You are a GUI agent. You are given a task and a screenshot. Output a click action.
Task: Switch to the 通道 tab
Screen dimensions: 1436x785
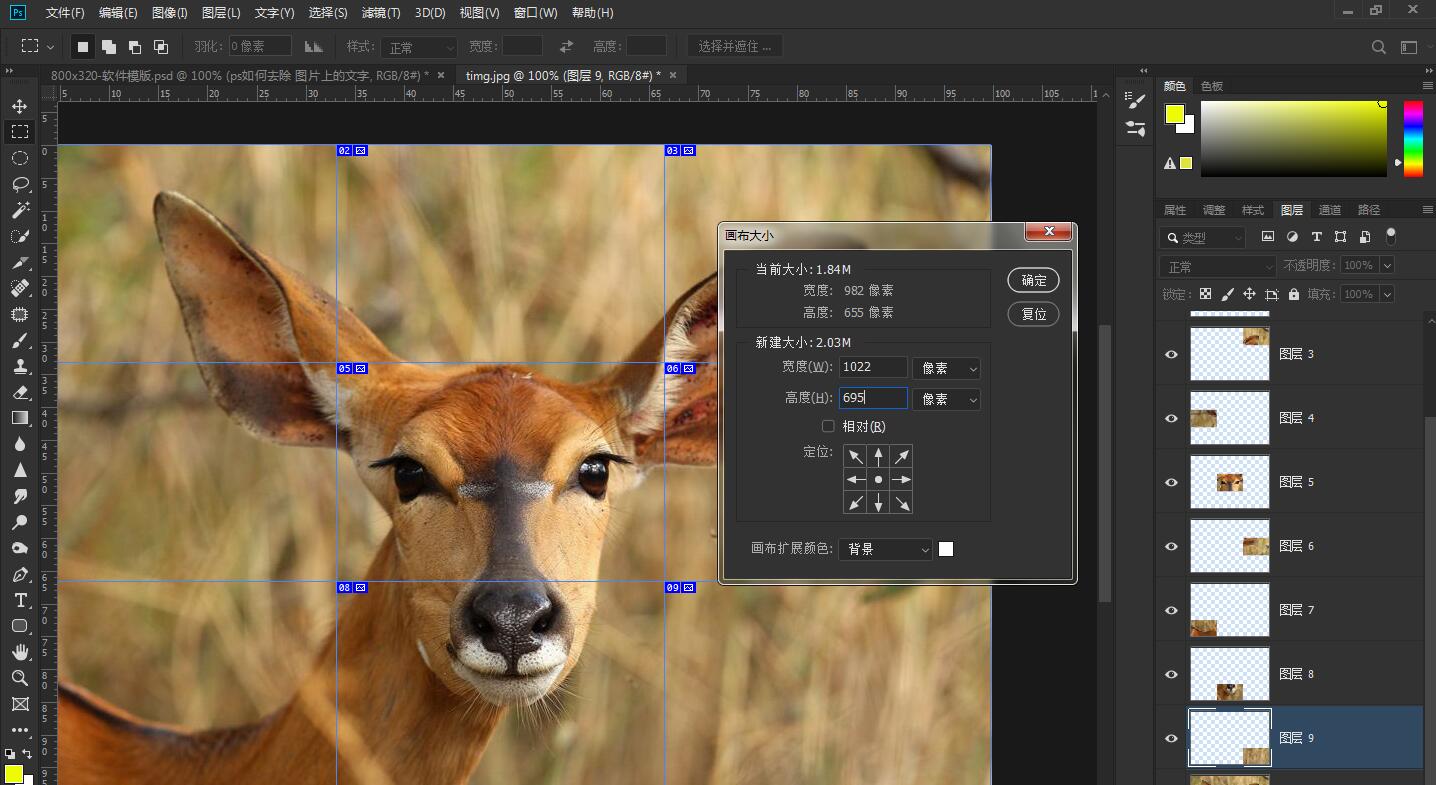[x=1330, y=210]
